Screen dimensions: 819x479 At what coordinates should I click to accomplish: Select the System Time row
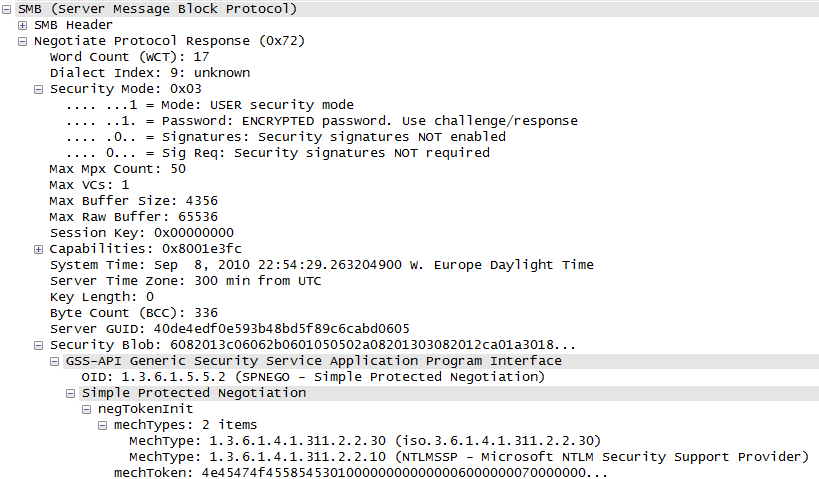322,265
